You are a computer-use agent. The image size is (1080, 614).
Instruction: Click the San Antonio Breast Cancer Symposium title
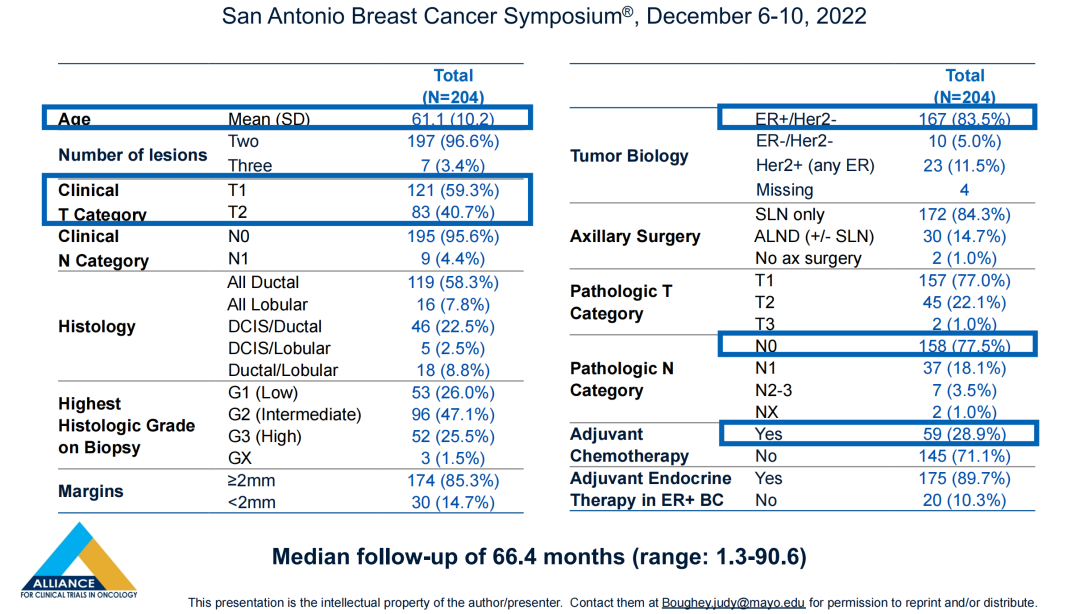point(544,17)
